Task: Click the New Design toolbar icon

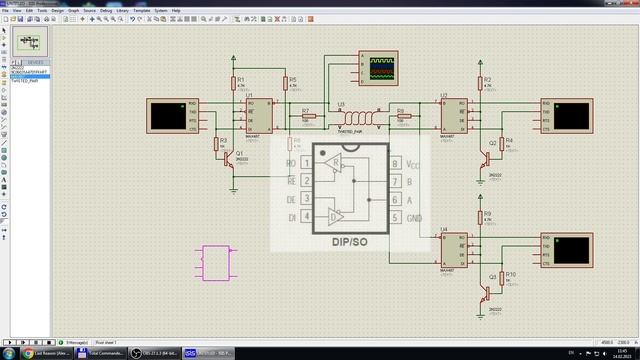Action: tap(6, 19)
